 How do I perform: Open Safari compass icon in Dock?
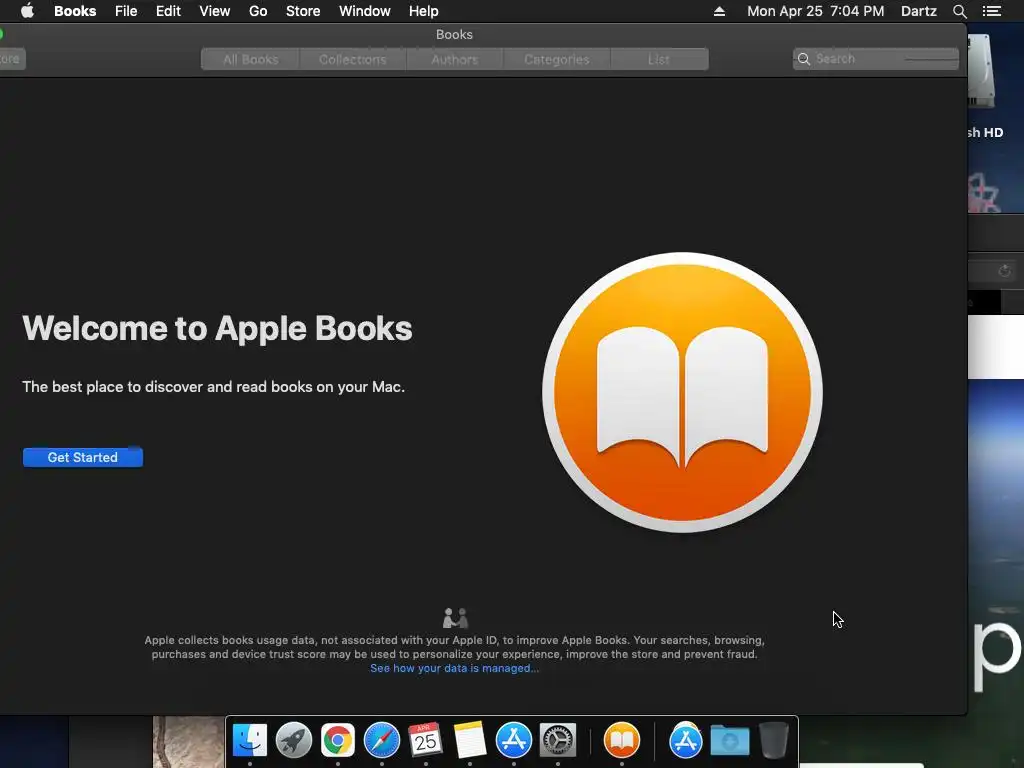[382, 741]
